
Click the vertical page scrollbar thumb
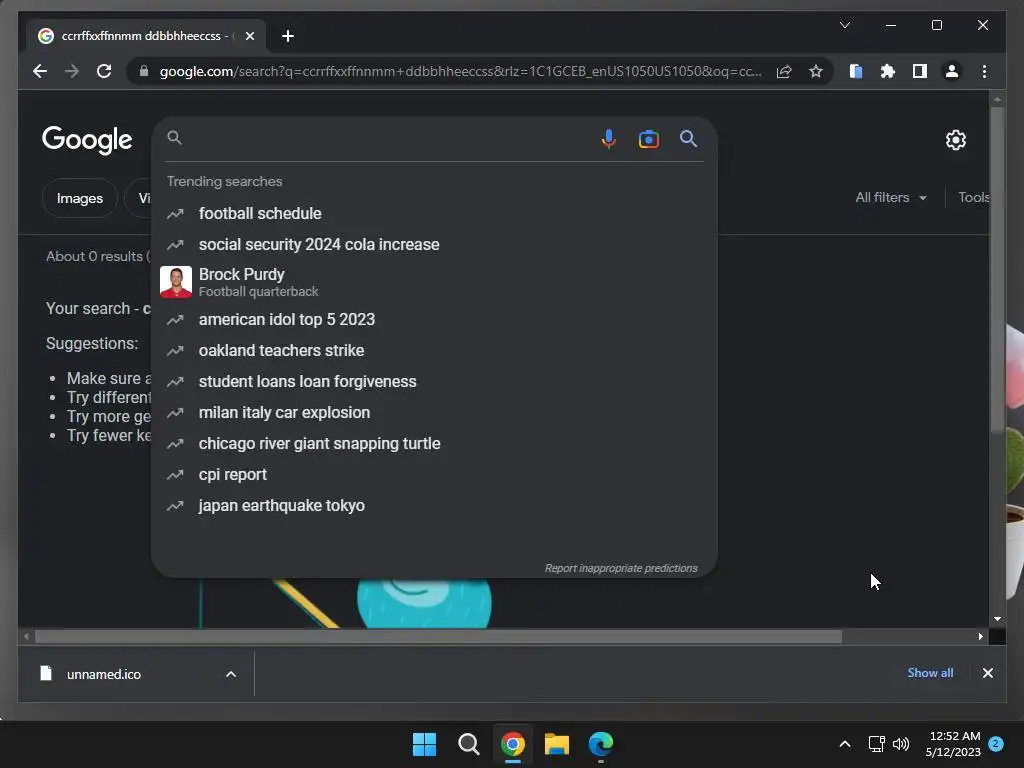(x=997, y=269)
